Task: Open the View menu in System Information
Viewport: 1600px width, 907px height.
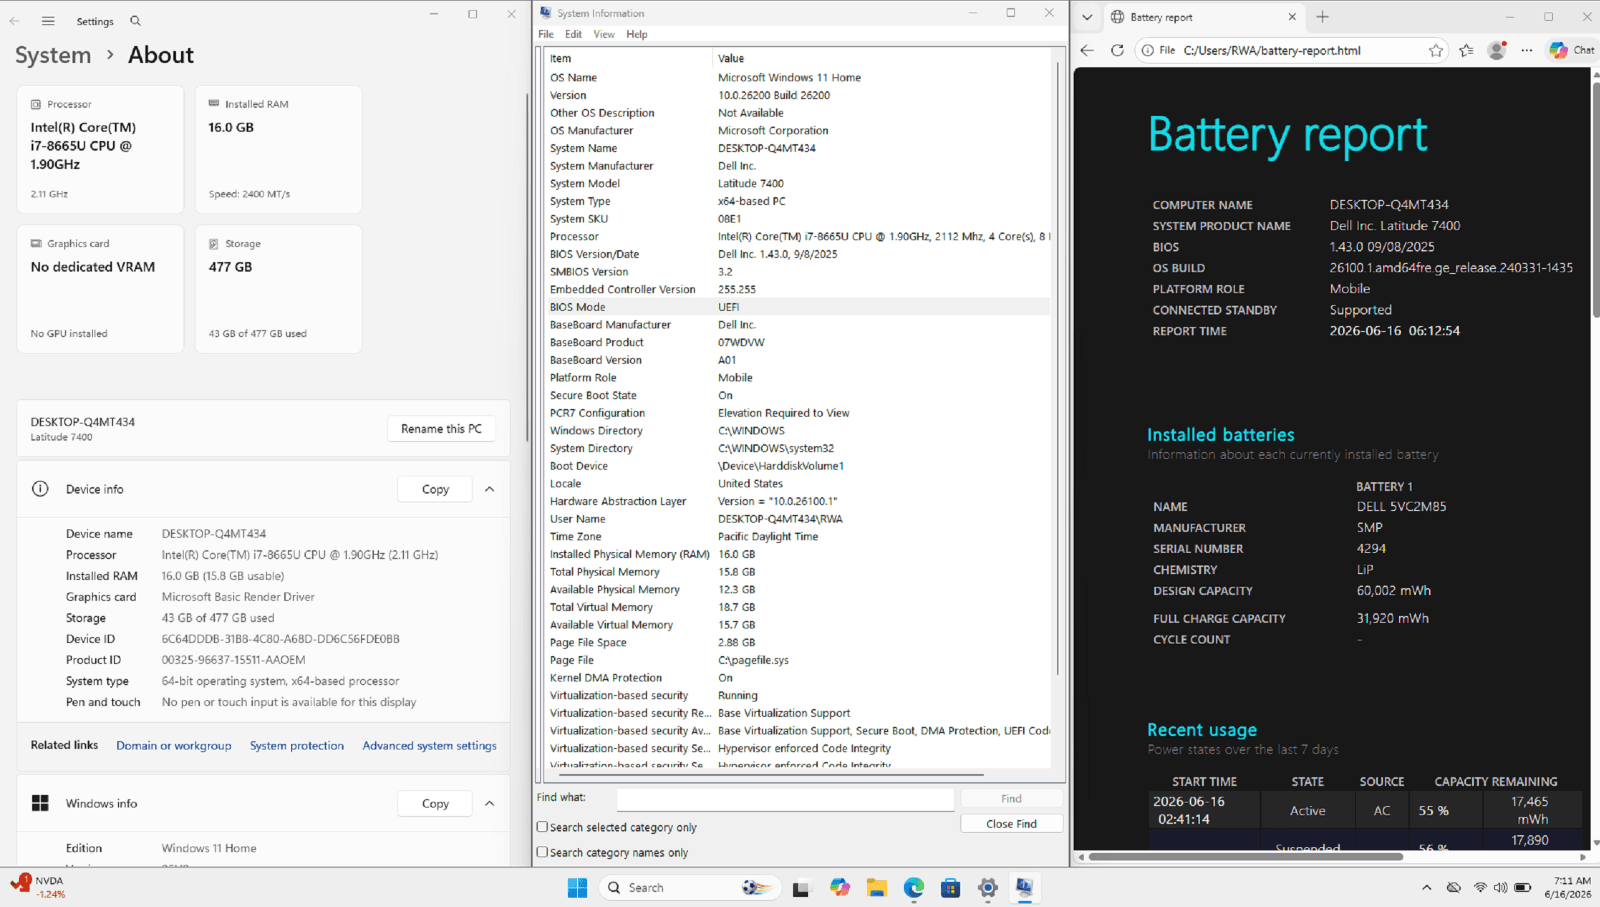Action: pyautogui.click(x=604, y=34)
